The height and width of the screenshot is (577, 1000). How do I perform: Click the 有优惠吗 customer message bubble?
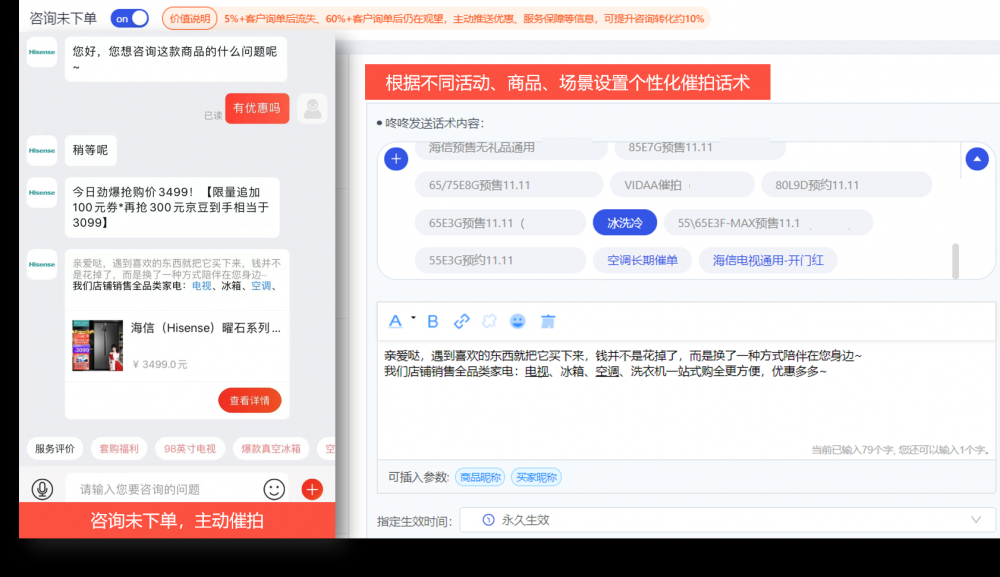coord(257,108)
